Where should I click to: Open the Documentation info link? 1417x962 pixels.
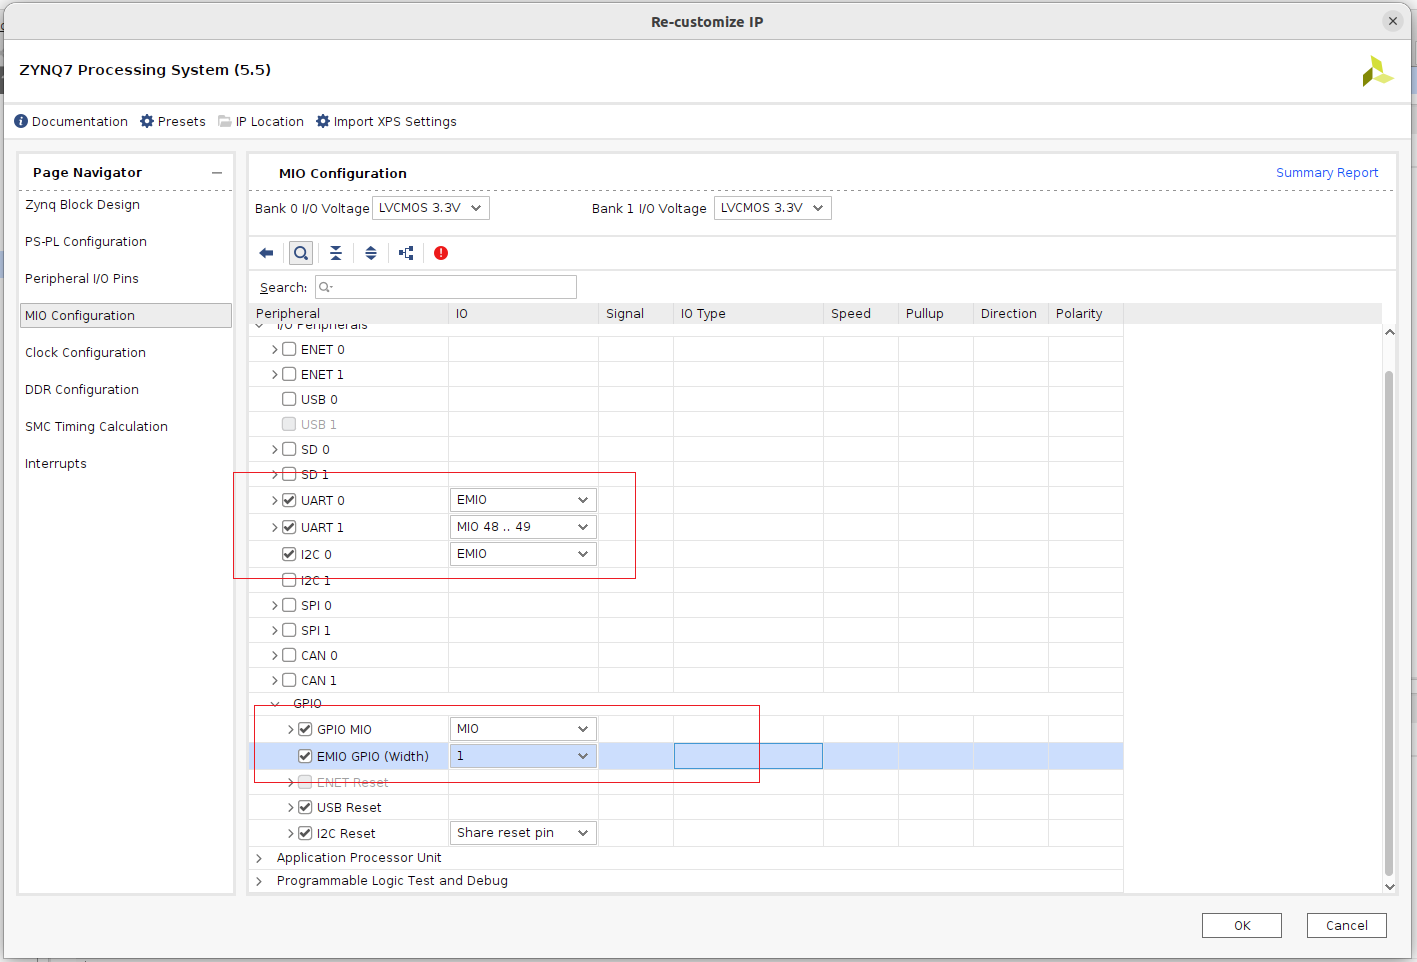tap(71, 121)
